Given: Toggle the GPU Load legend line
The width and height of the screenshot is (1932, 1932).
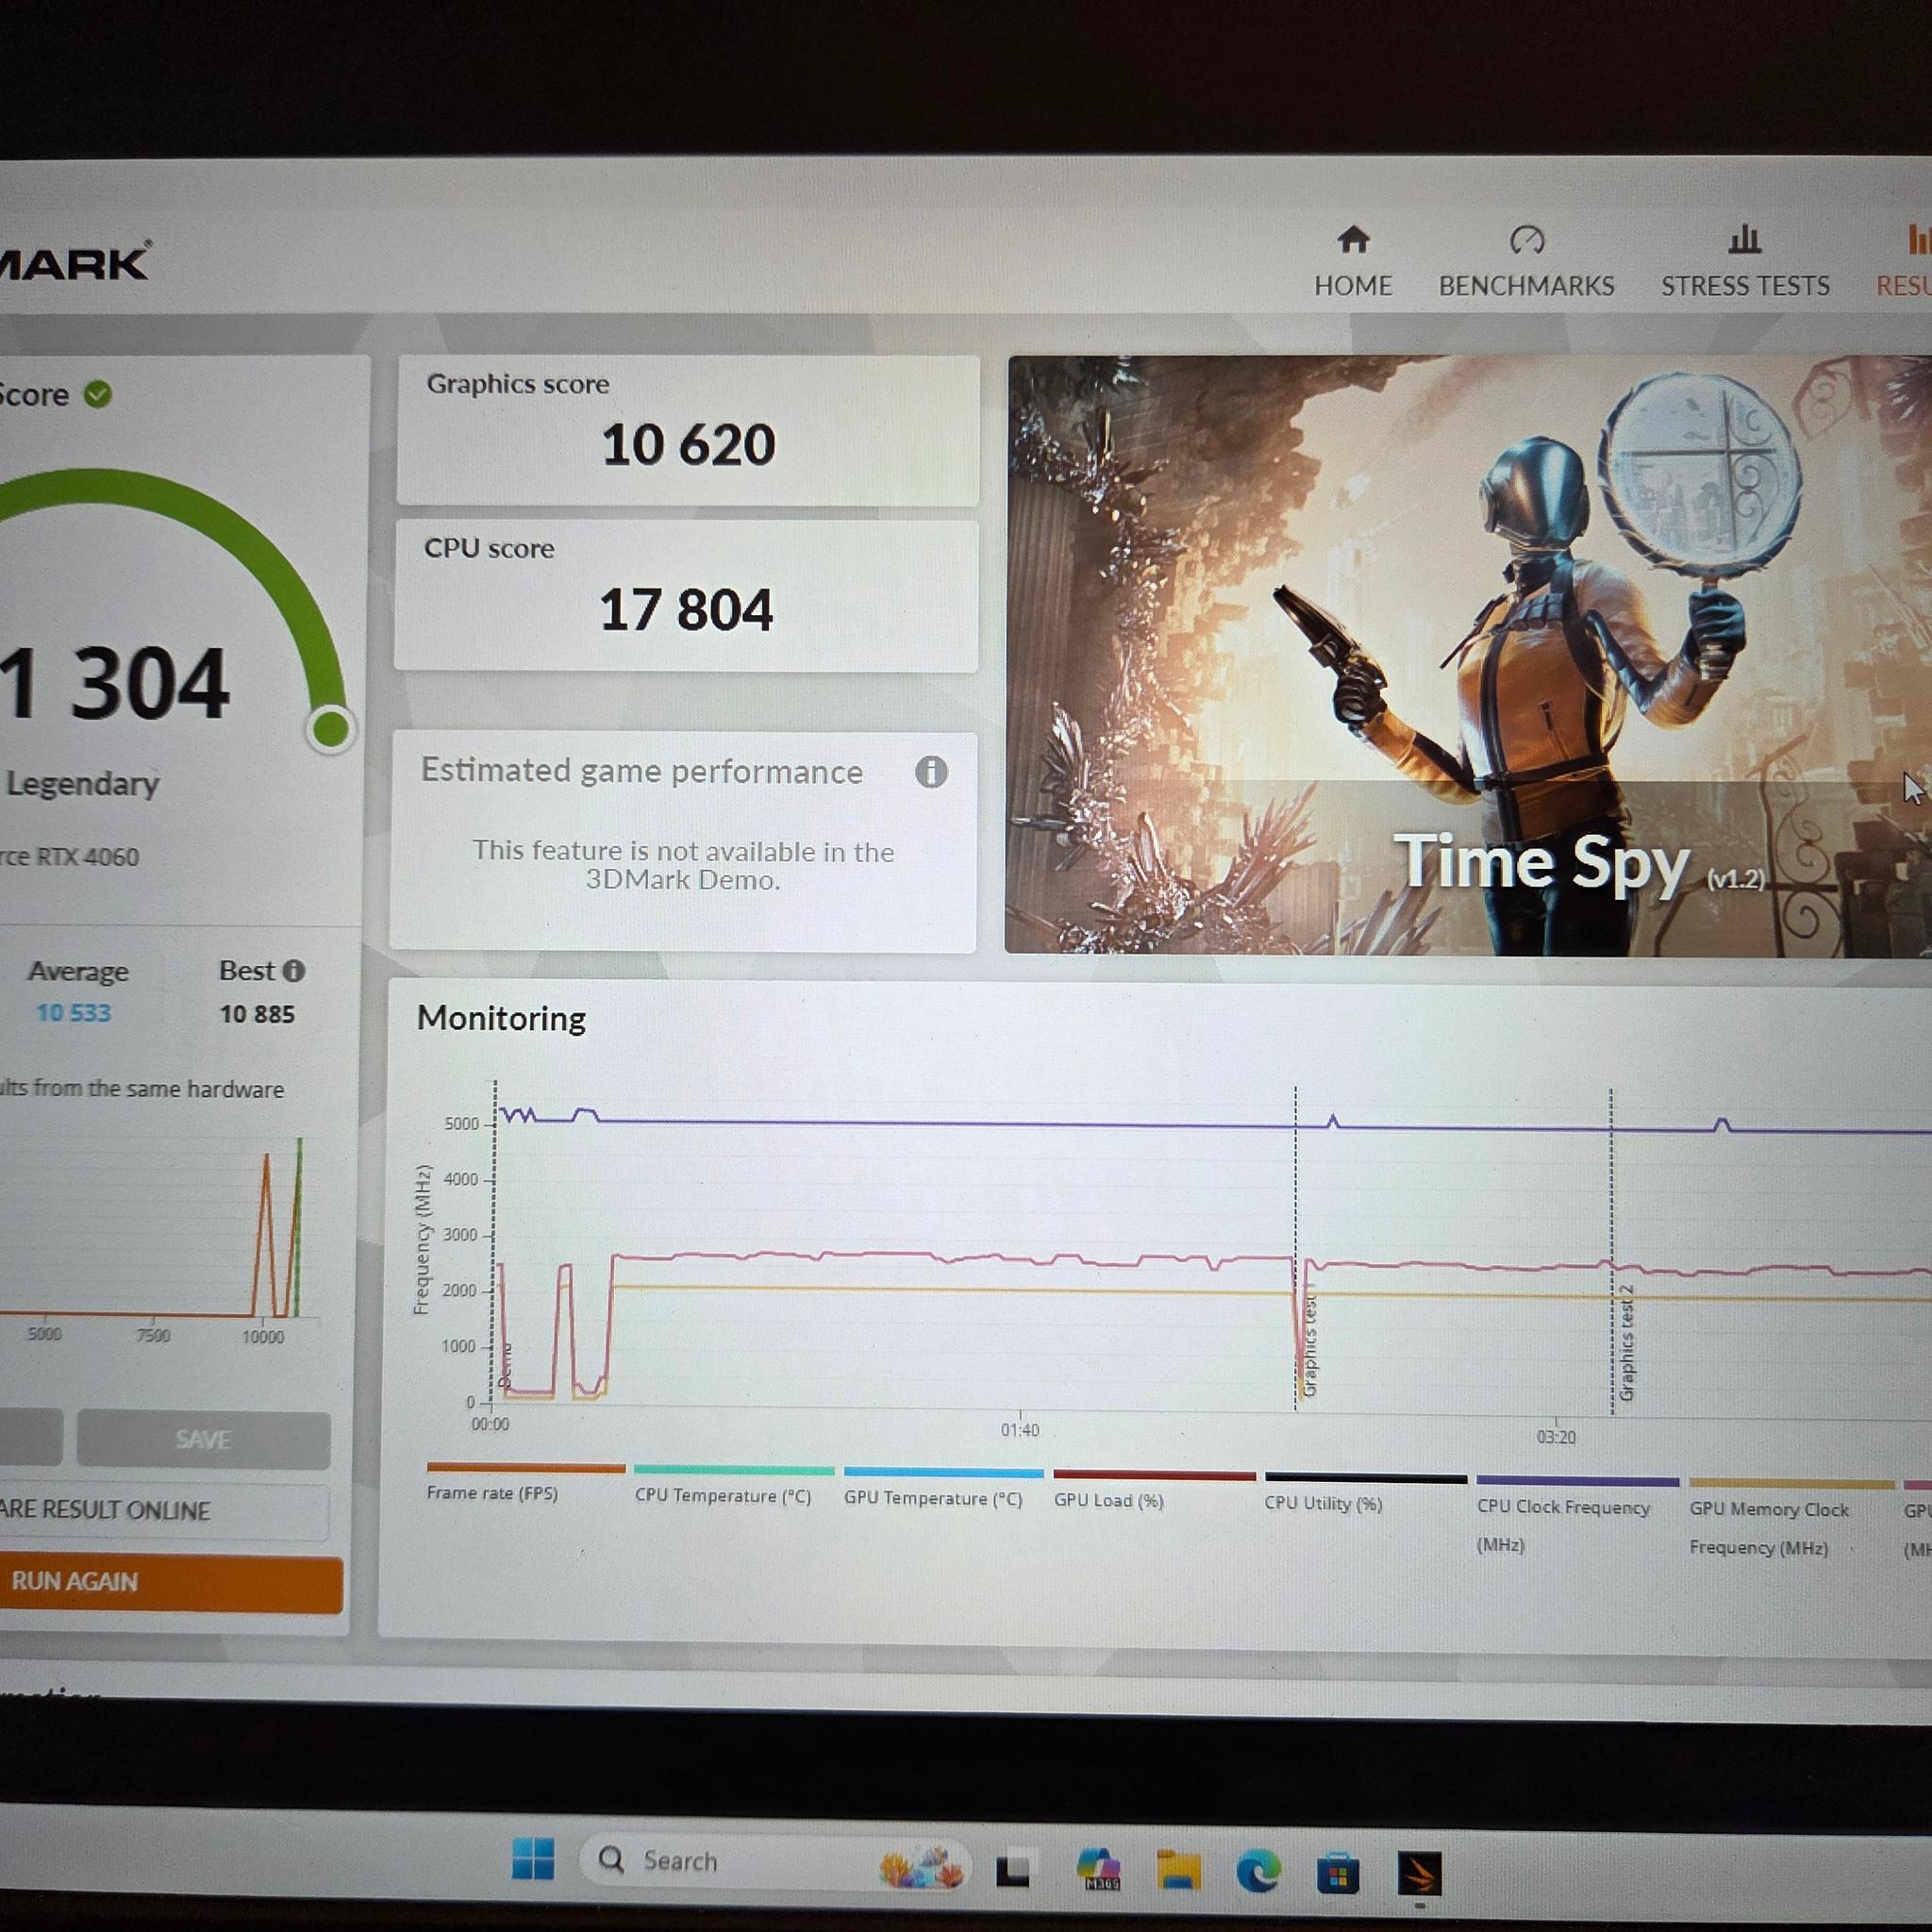Looking at the screenshot, I should pos(1154,1488).
